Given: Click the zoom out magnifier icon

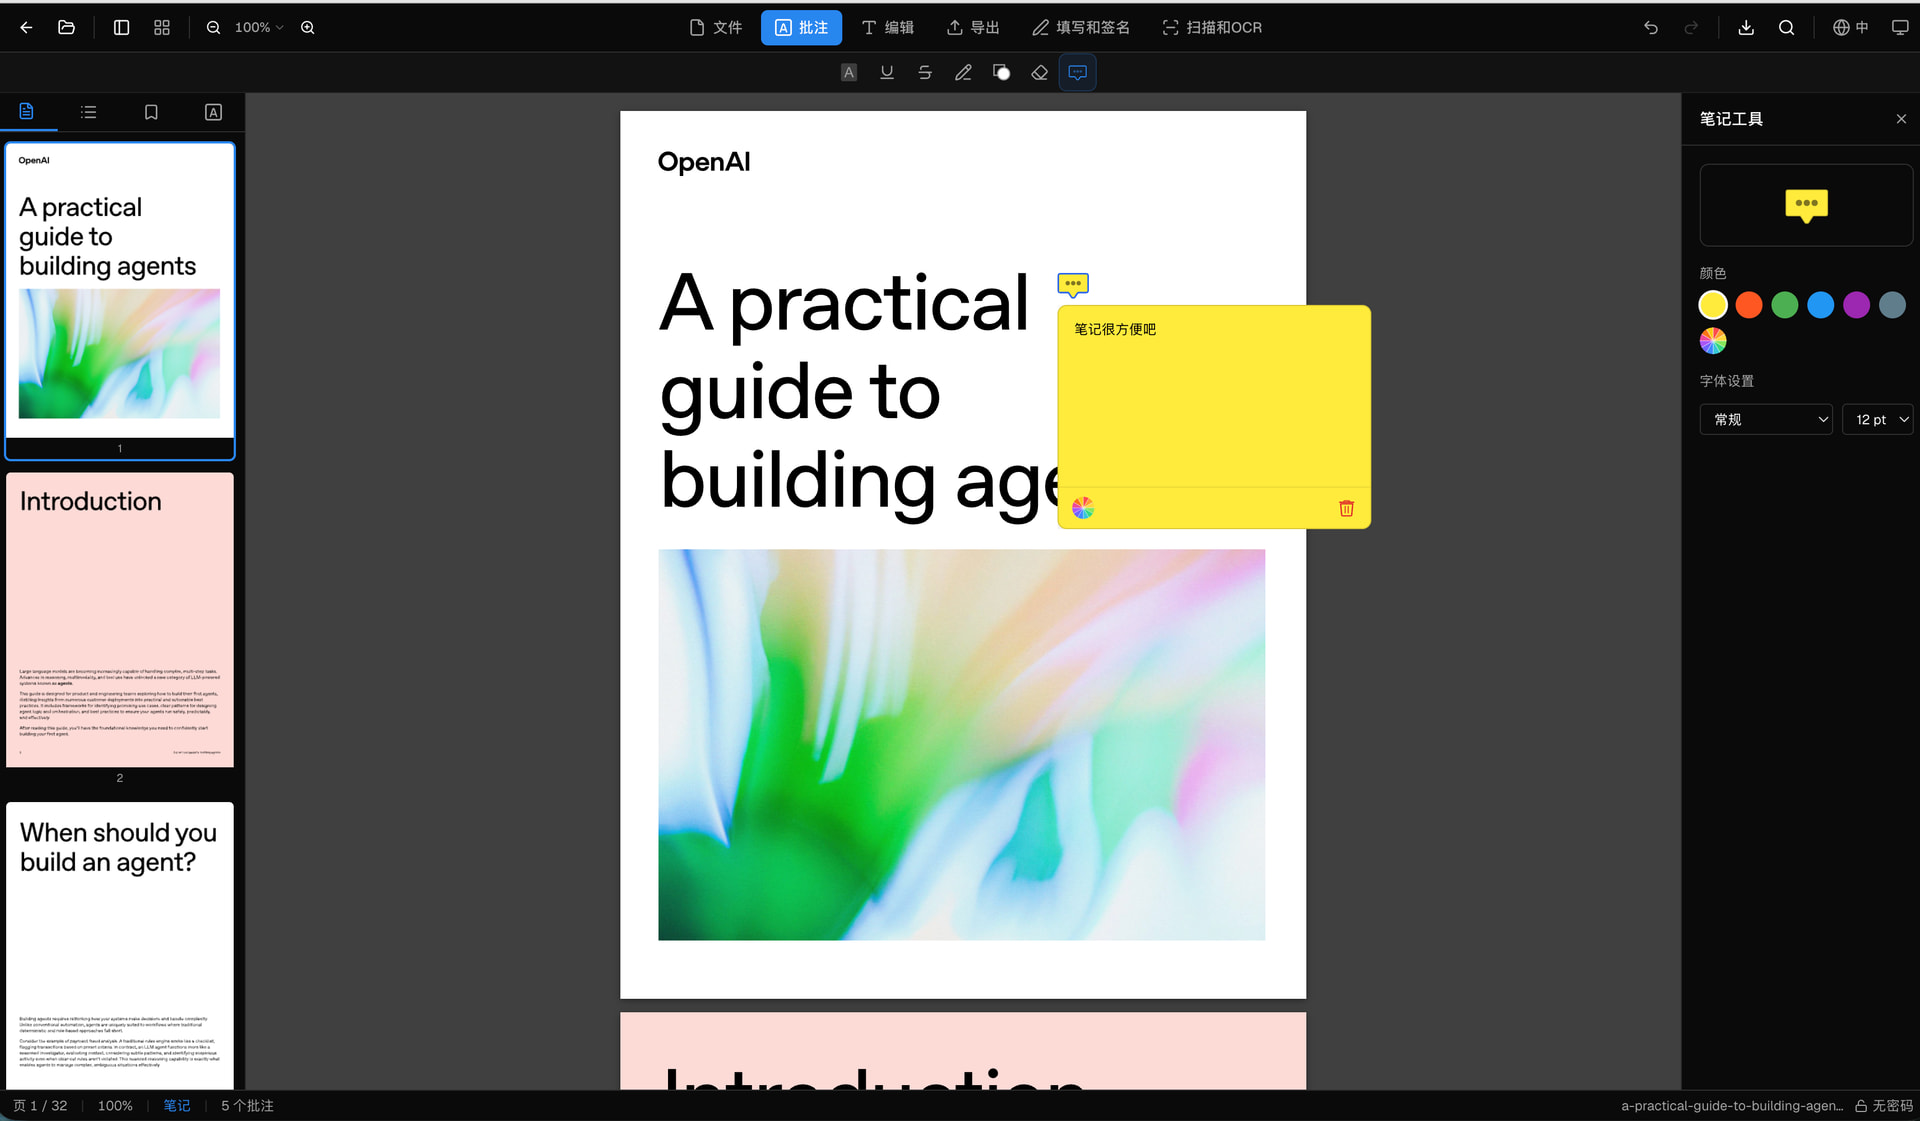Looking at the screenshot, I should [x=213, y=28].
